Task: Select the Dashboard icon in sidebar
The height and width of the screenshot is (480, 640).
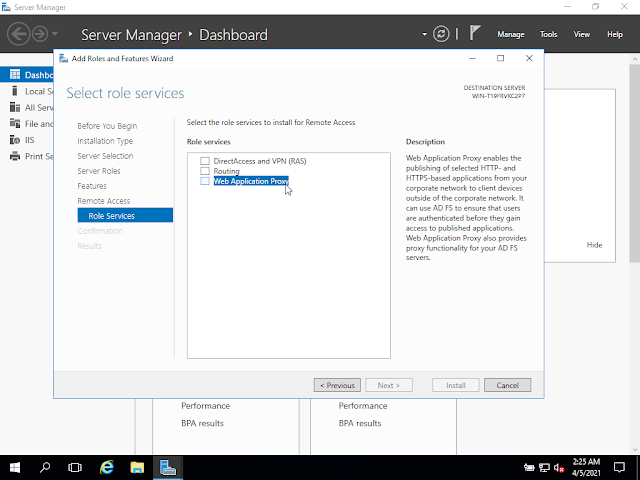Action: [15, 75]
